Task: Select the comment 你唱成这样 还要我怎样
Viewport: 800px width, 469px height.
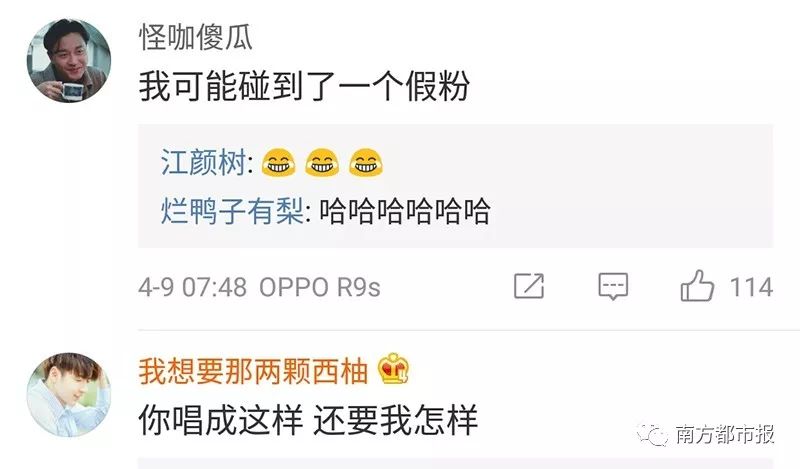Action: [308, 420]
